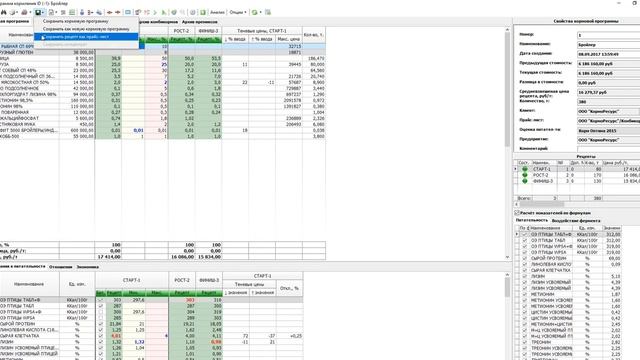640x360 pixels.
Task: Switch to Архив комбикормов tab
Action: tap(158, 22)
